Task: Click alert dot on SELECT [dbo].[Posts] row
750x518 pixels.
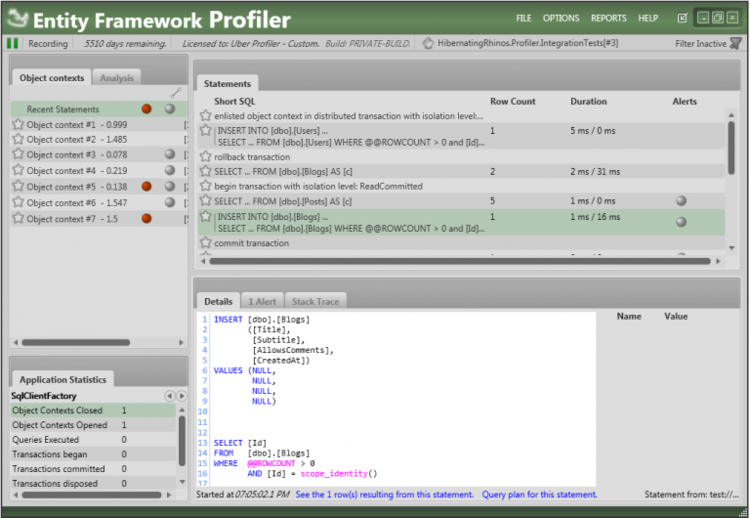Action: click(681, 201)
